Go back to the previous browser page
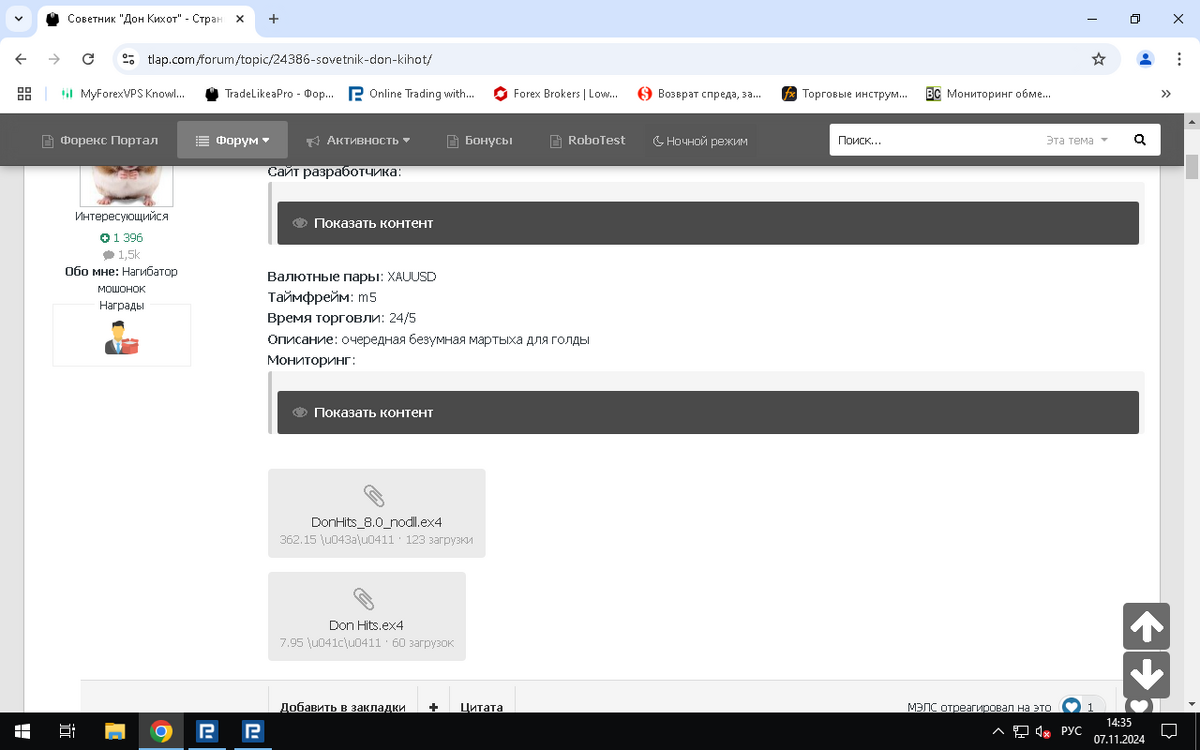This screenshot has height=750, width=1200. pyautogui.click(x=22, y=59)
